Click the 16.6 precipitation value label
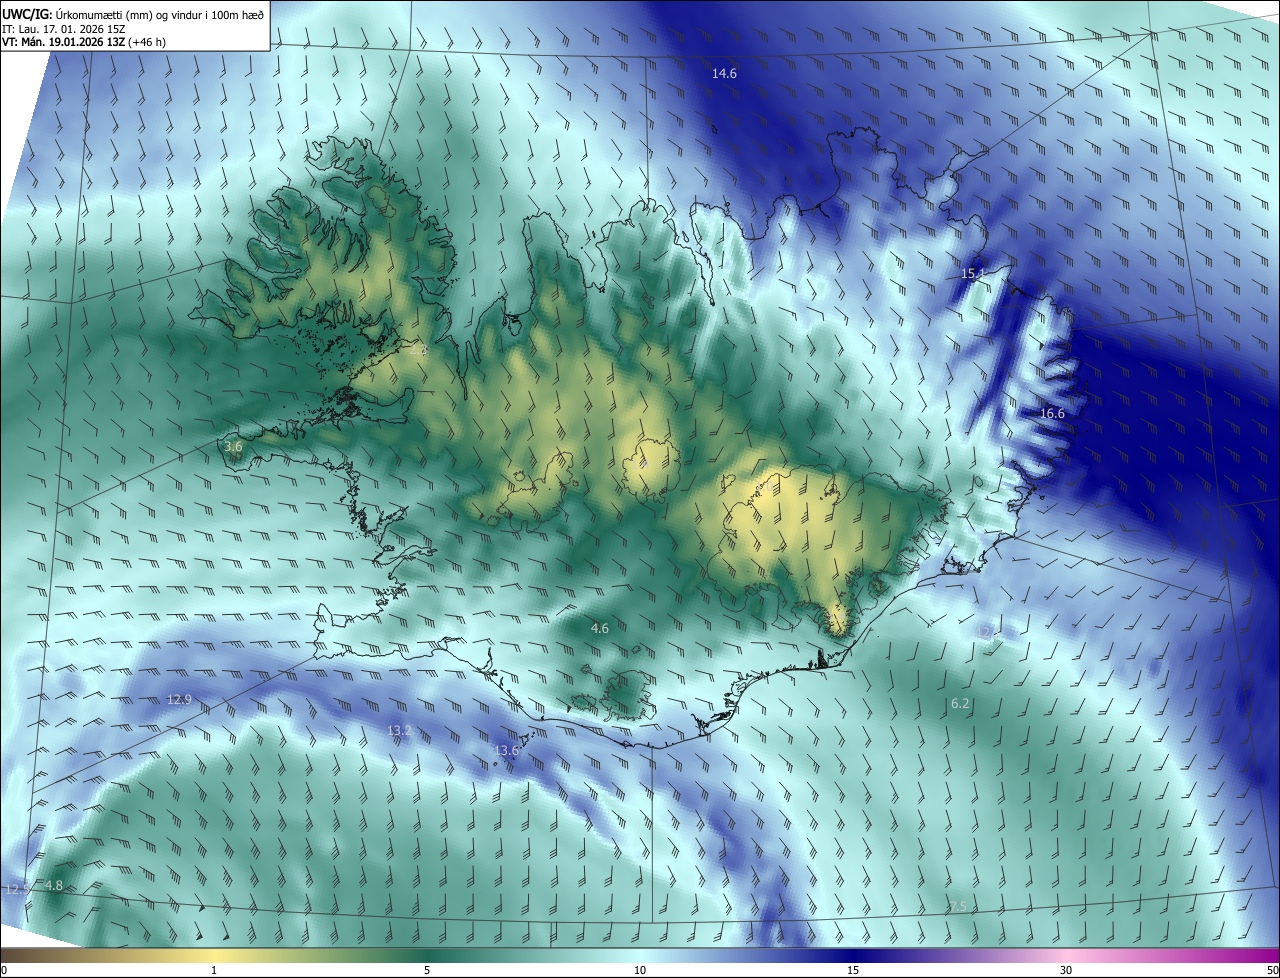This screenshot has width=1280, height=978. click(1052, 413)
